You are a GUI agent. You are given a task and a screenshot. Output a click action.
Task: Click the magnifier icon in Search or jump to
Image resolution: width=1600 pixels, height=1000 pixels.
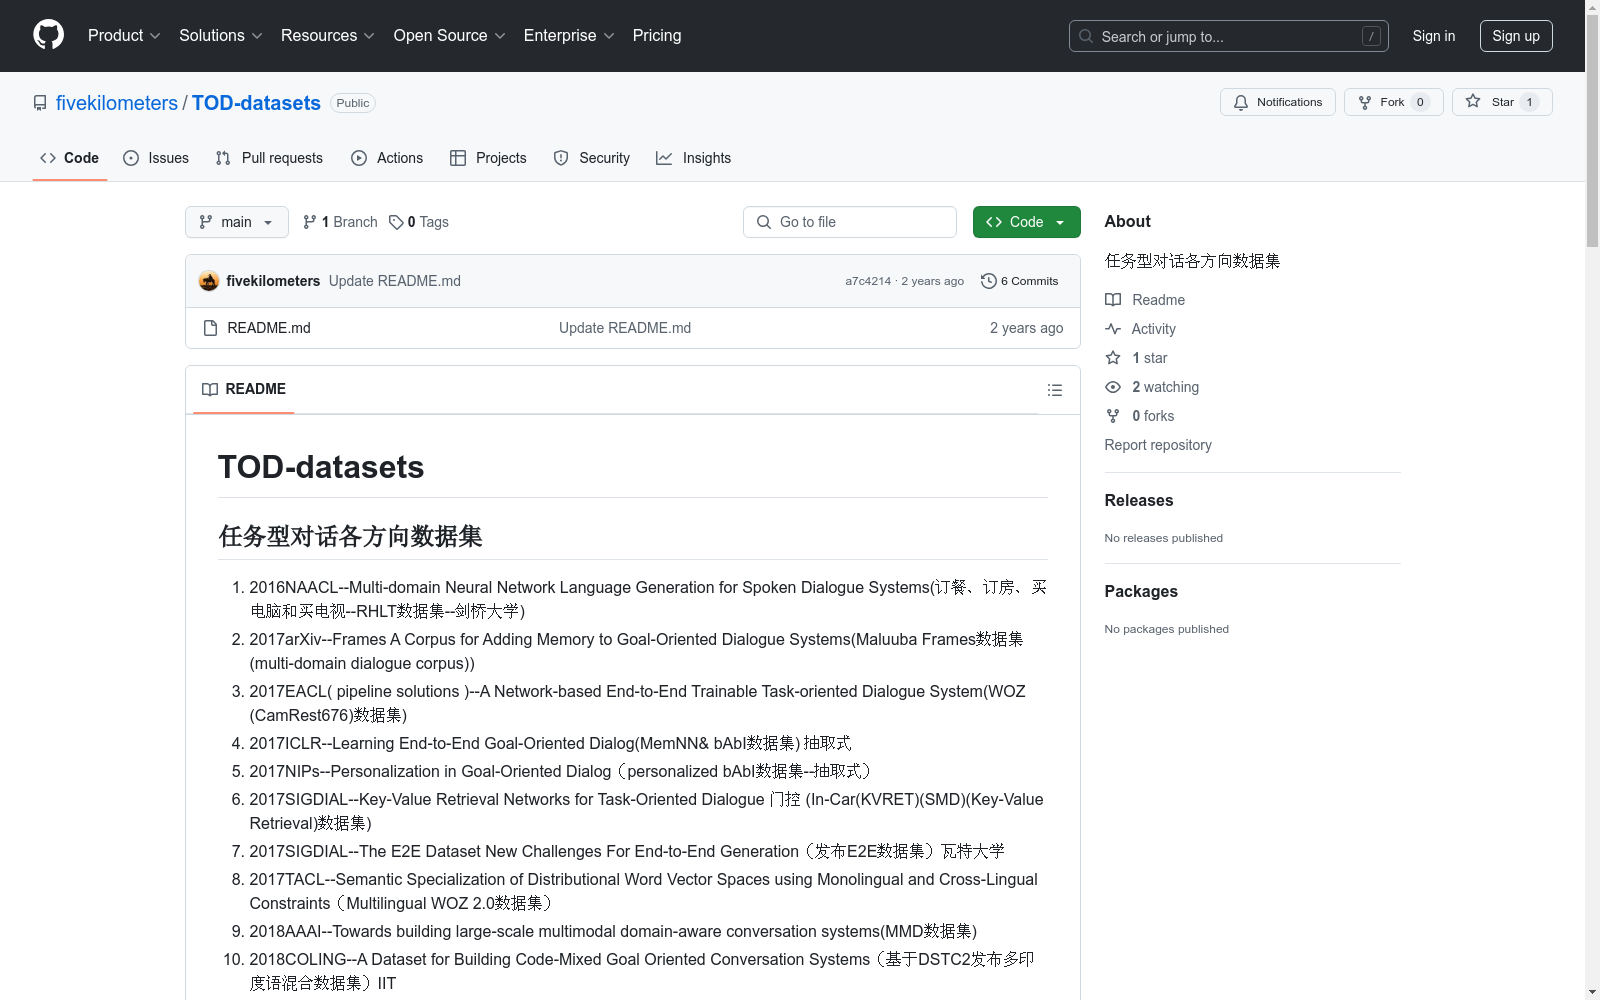click(1086, 36)
